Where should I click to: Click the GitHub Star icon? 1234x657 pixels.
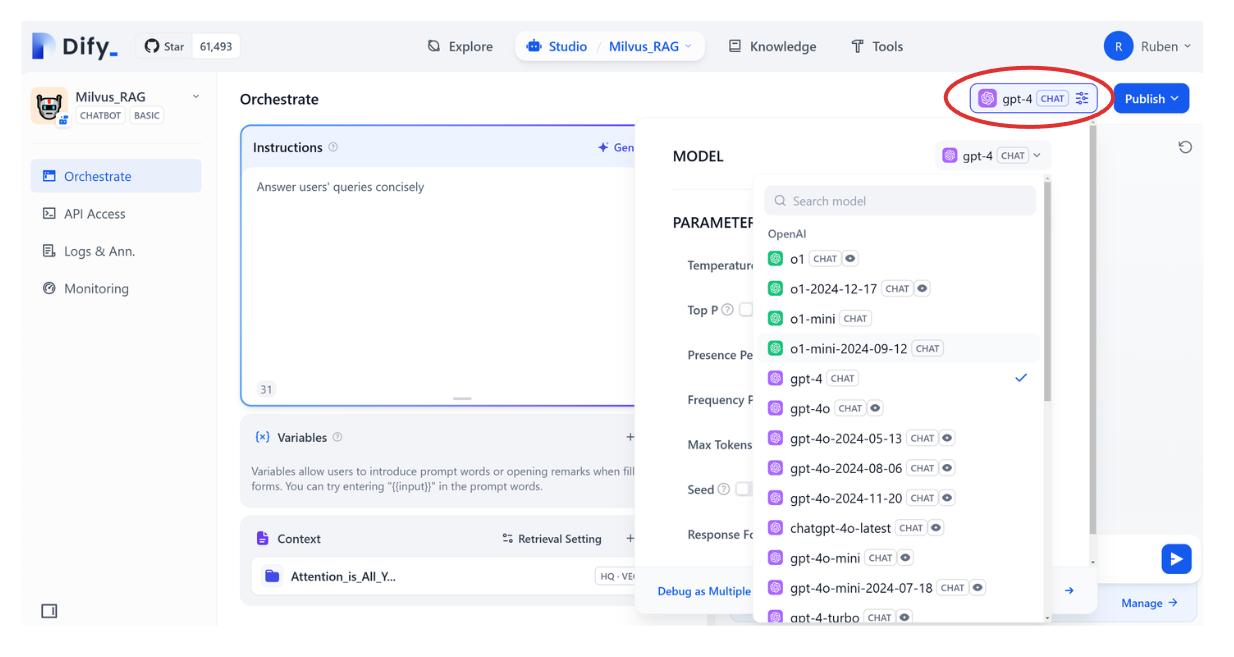coord(152,47)
